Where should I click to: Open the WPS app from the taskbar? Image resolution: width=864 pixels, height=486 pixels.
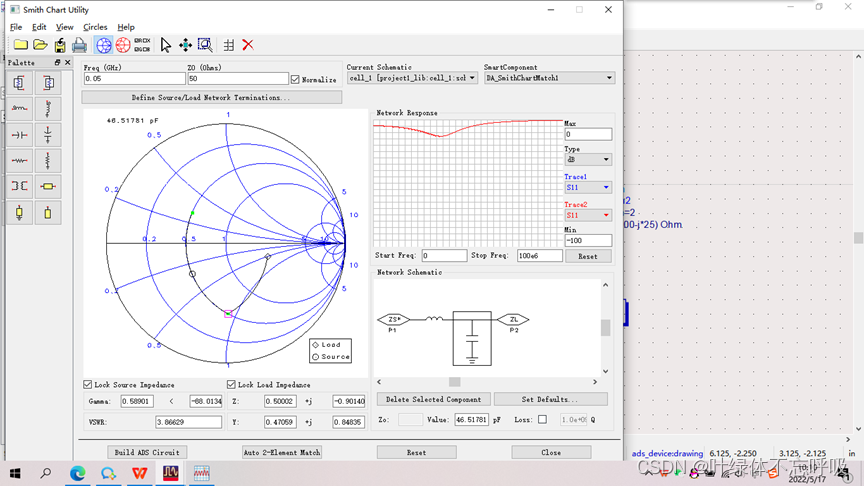pyautogui.click(x=139, y=473)
